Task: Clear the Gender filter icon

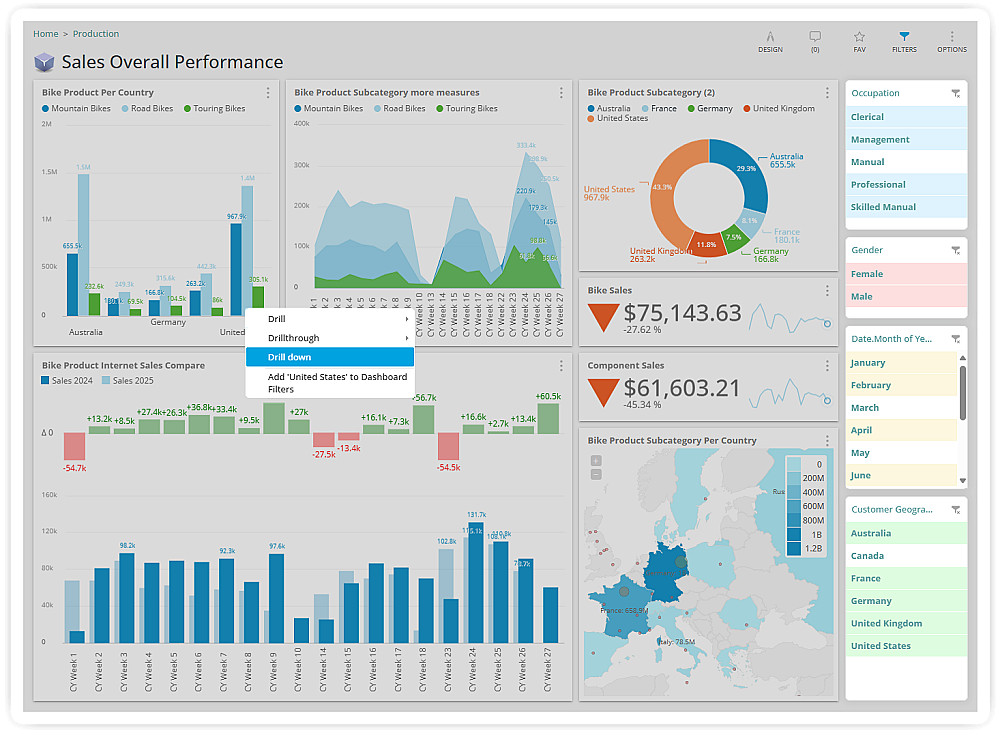Action: pos(955,250)
